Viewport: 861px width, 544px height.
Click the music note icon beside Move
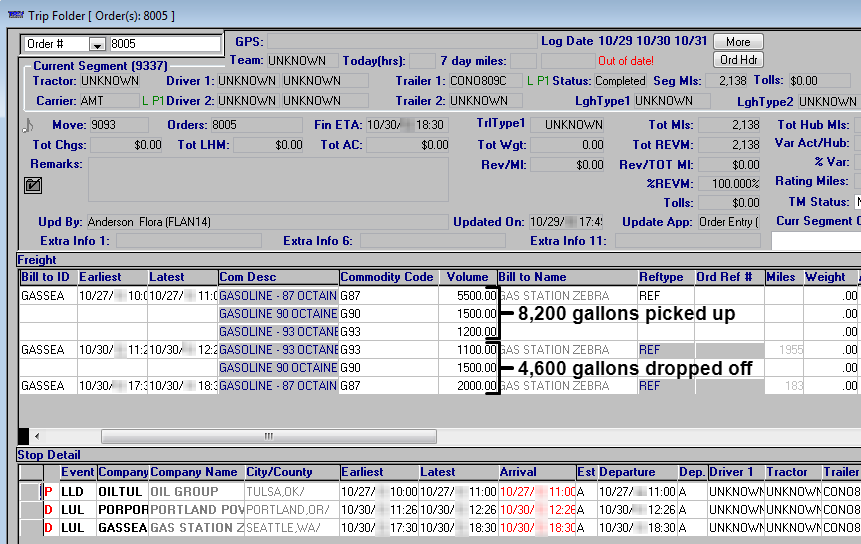coord(28,125)
